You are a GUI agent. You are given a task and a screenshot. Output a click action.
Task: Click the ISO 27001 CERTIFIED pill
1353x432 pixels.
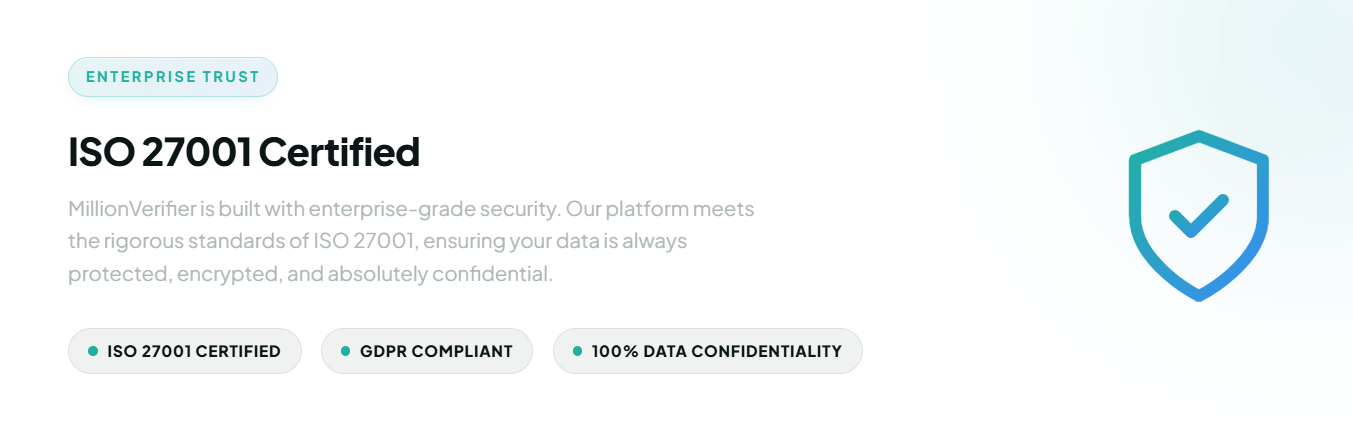(x=185, y=351)
